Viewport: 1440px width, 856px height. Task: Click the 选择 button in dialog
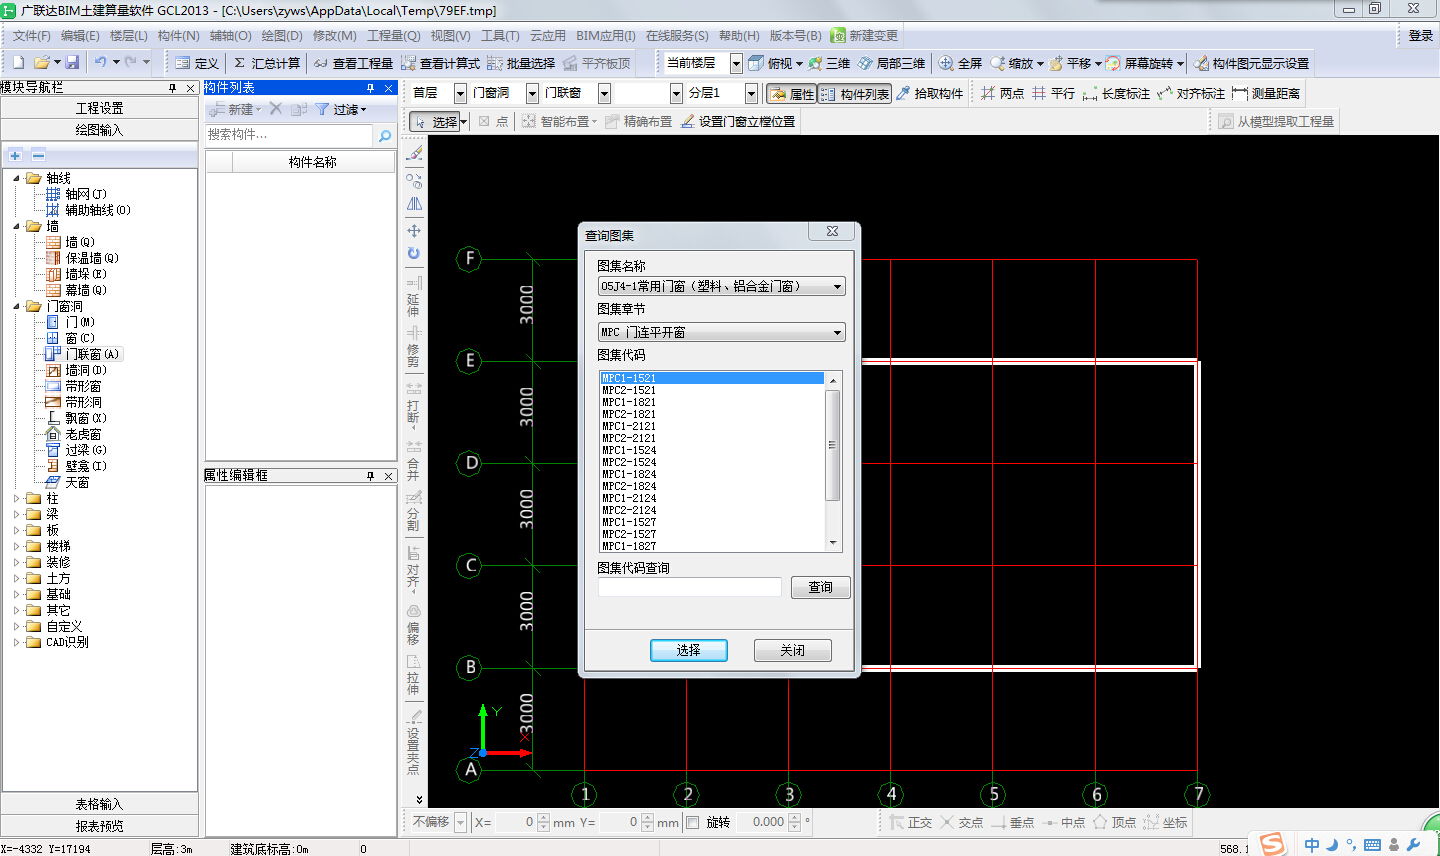688,650
